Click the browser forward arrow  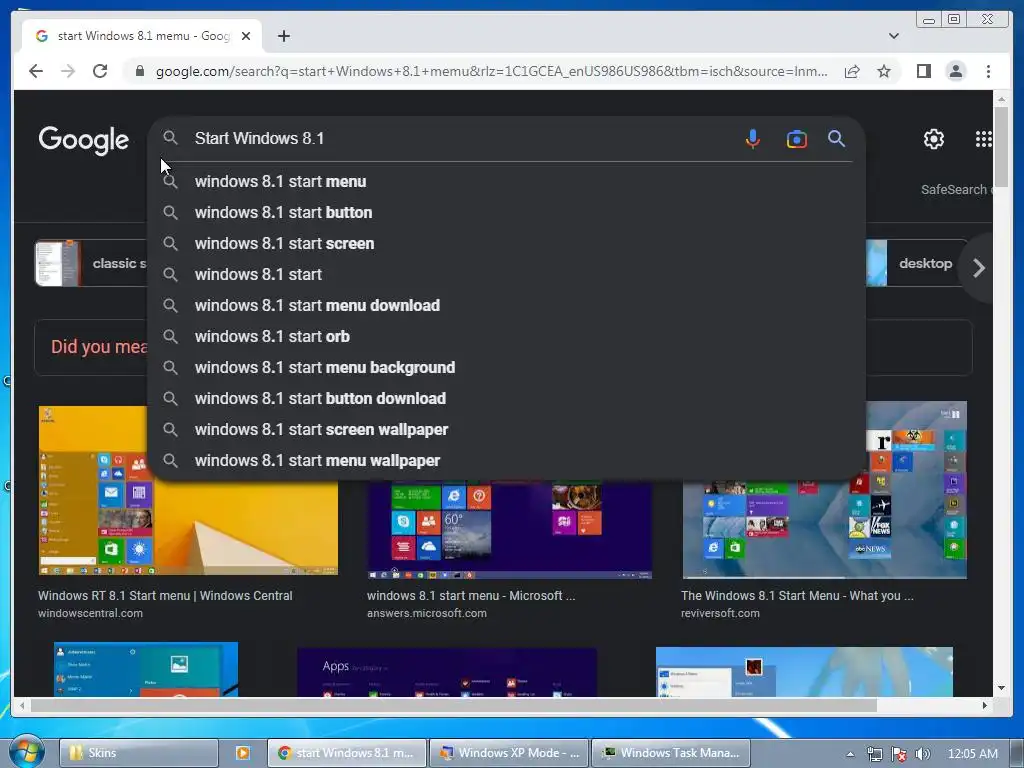[68, 71]
